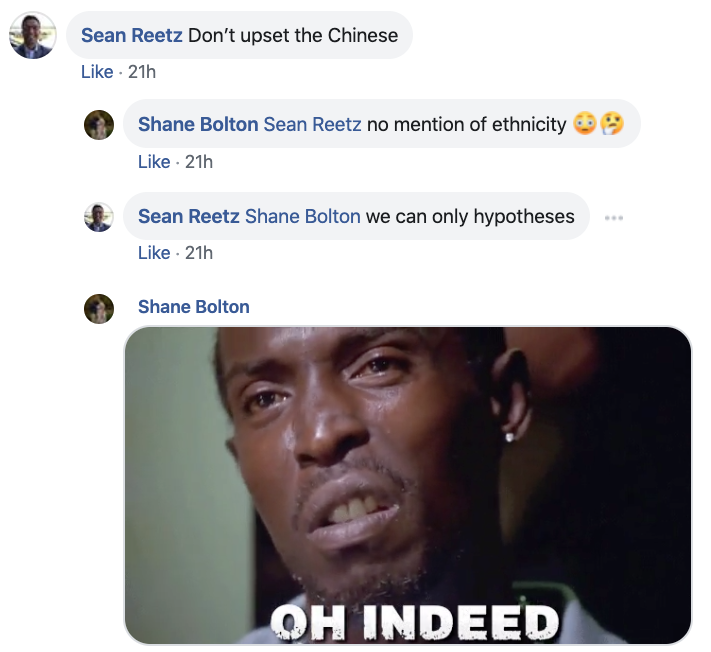Click the 21h timestamp under ethnicity reply
The height and width of the screenshot is (652, 711).
coord(199,162)
